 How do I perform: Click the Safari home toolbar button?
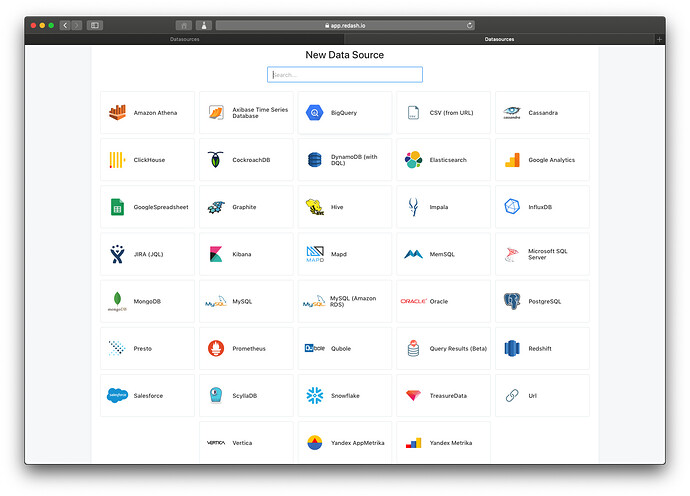pos(184,26)
